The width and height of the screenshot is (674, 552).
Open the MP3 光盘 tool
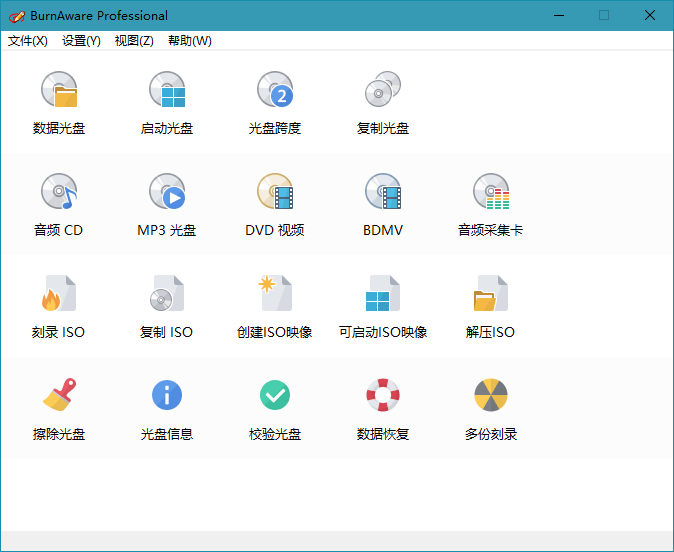pos(167,192)
